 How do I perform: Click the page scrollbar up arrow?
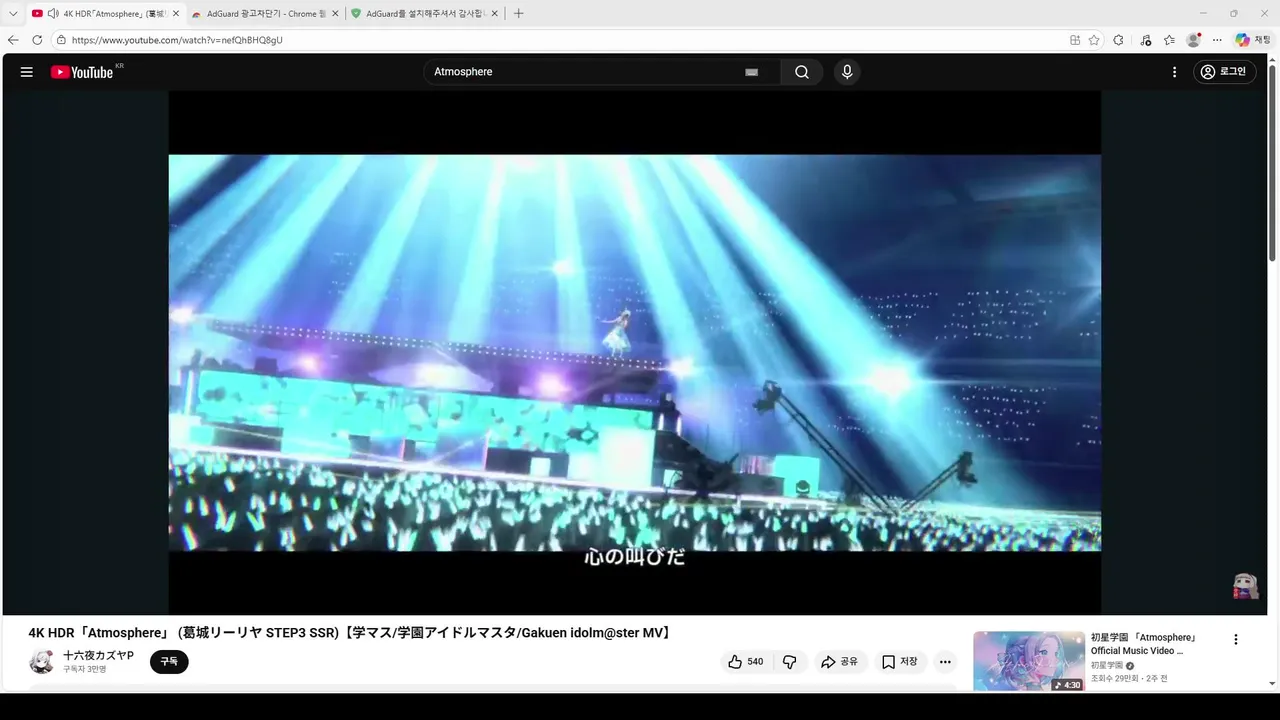coord(1272,60)
